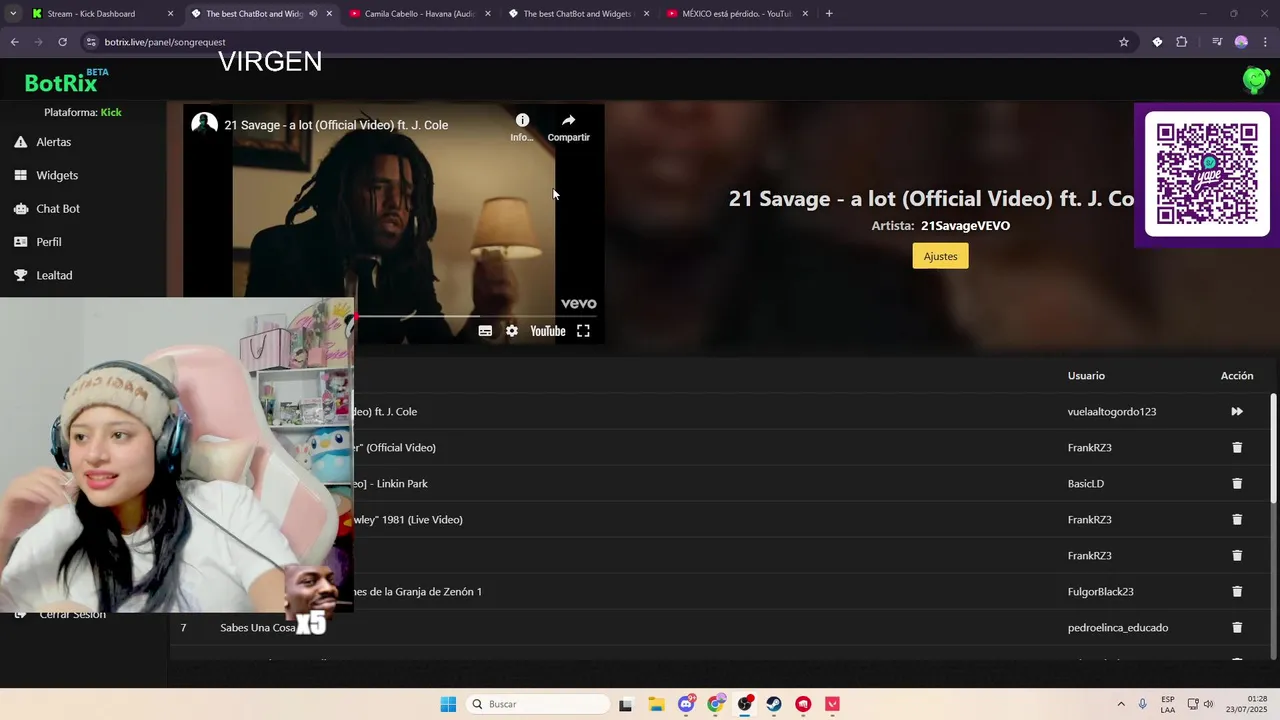Enter fullscreen on the embedded video
This screenshot has height=720, width=1280.
583,331
